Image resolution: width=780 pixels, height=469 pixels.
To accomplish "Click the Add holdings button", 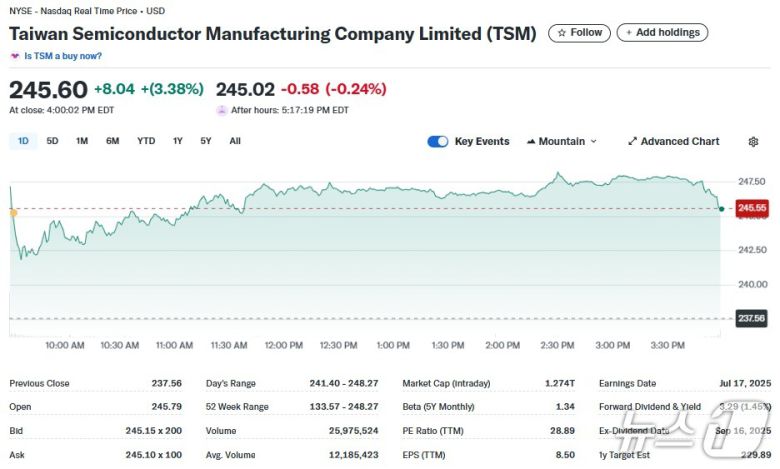I will click(662, 33).
